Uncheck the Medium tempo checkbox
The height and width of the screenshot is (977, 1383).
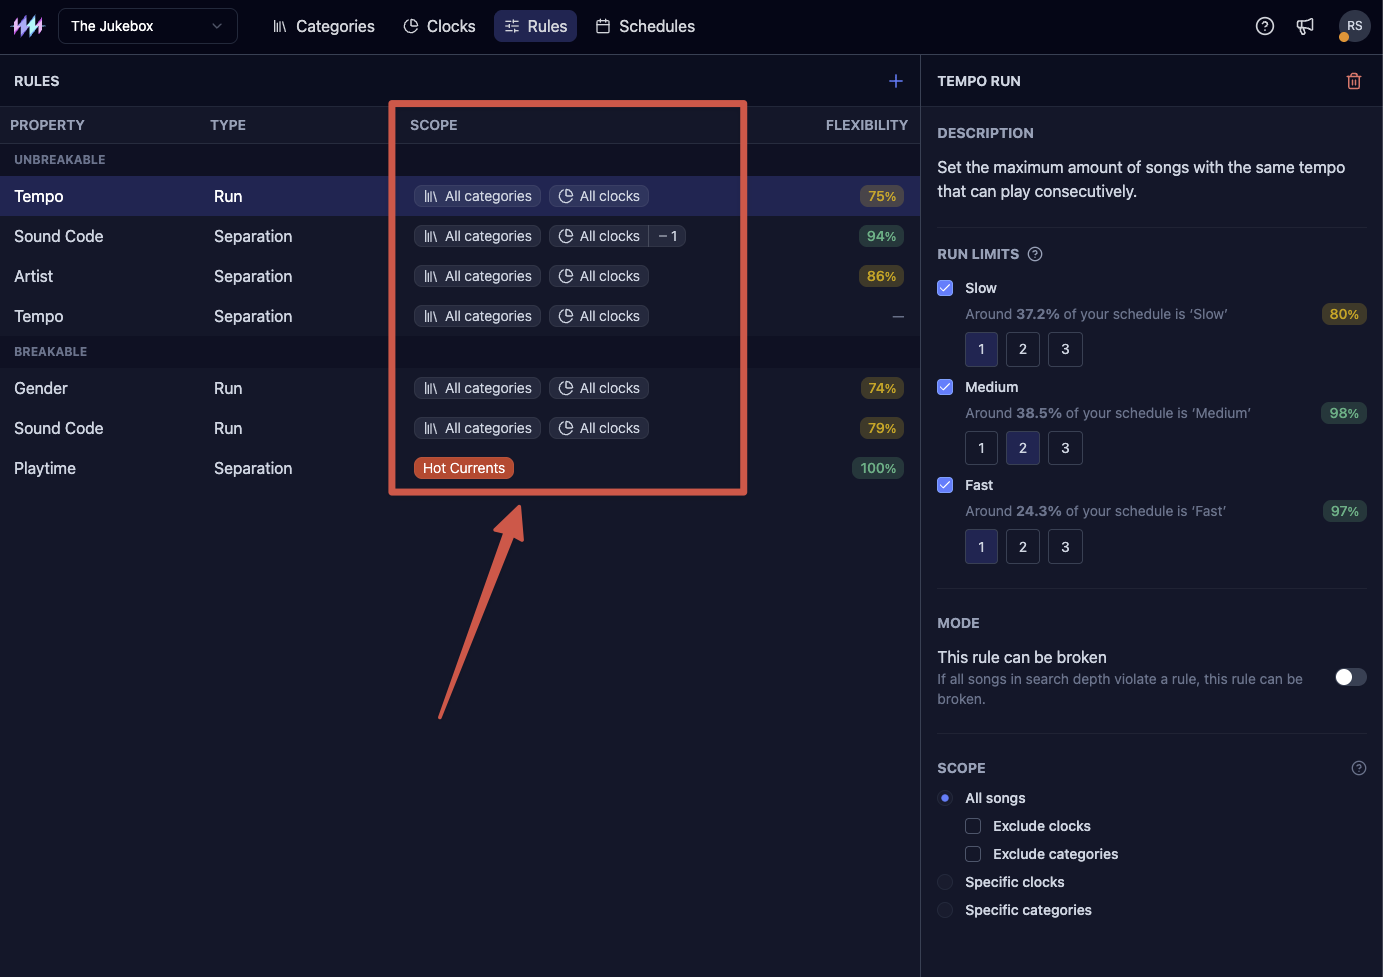[x=945, y=387]
